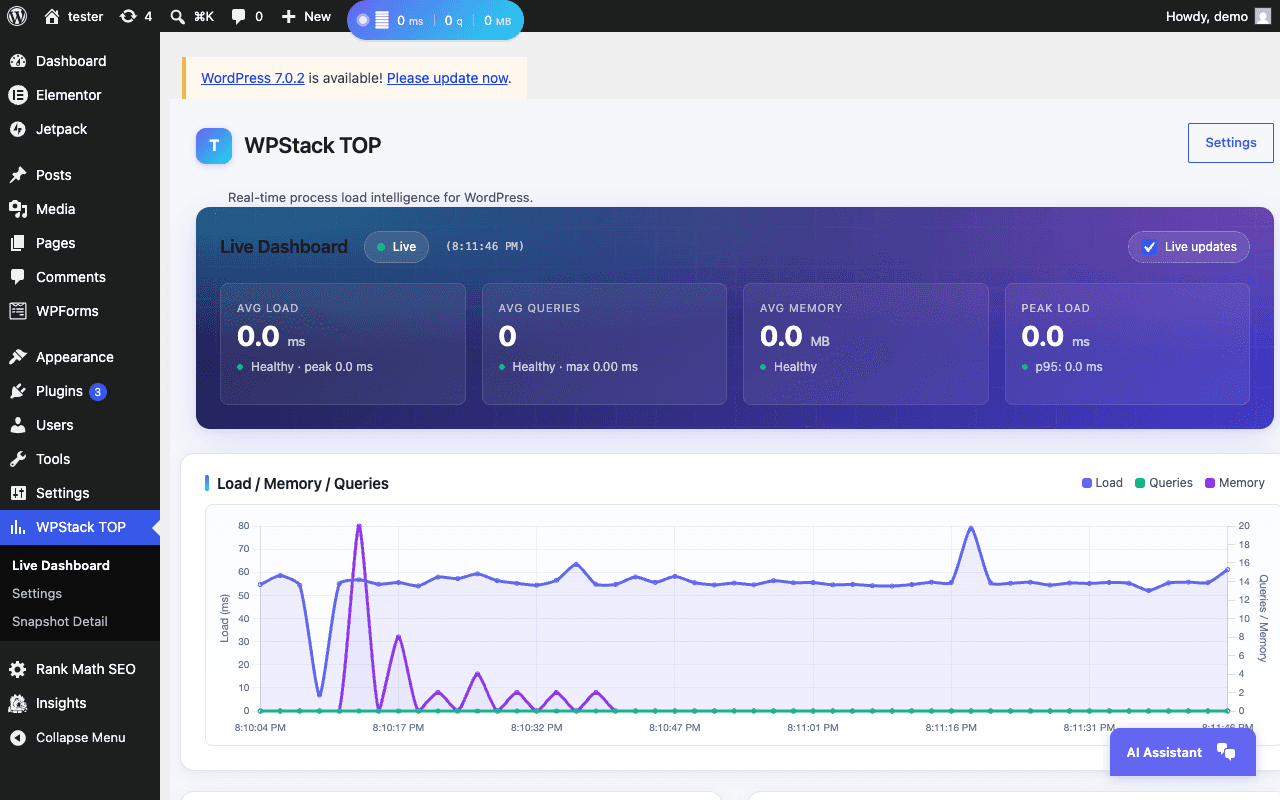Click the Elementor sidebar icon
The image size is (1280, 800).
coord(17,95)
